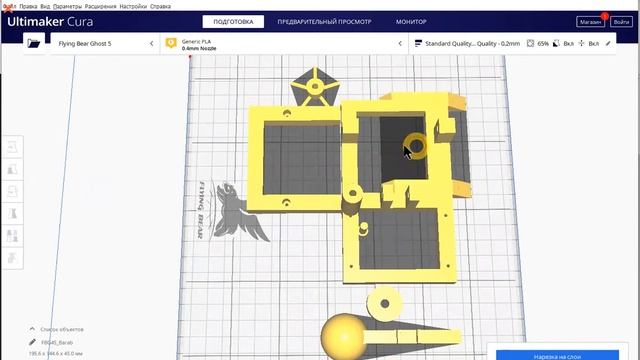Image resolution: width=640 pixels, height=360 pixels.
Task: Click the pentagon star model on the plate
Action: pyautogui.click(x=315, y=87)
